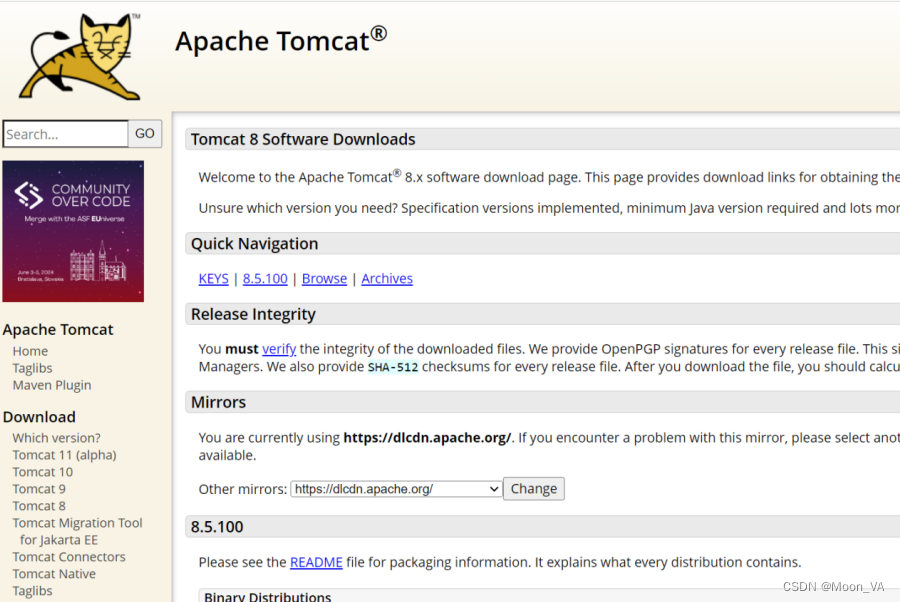
Task: Open Which version? sidebar link
Action: (x=56, y=438)
